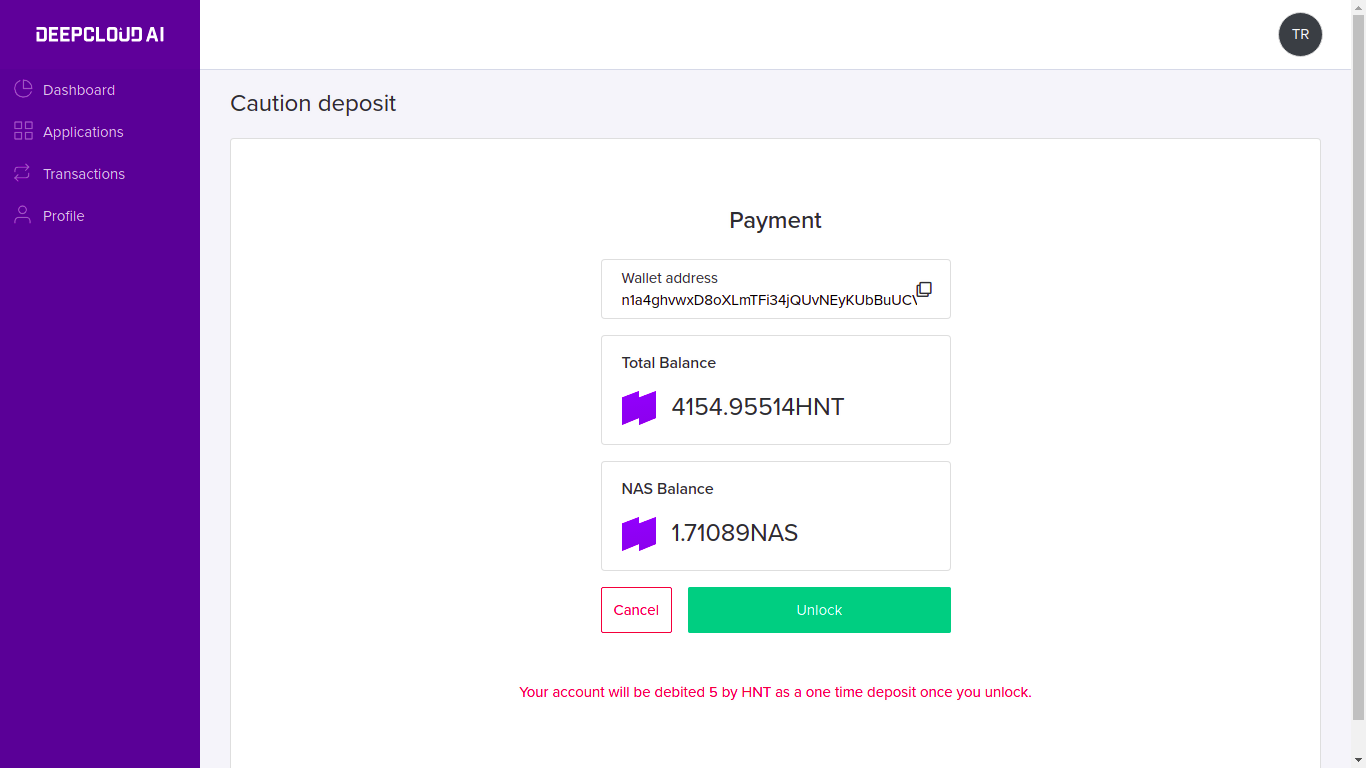Screen dimensions: 1366x768
Task: Click the purple HNT token icon
Action: tap(639, 408)
